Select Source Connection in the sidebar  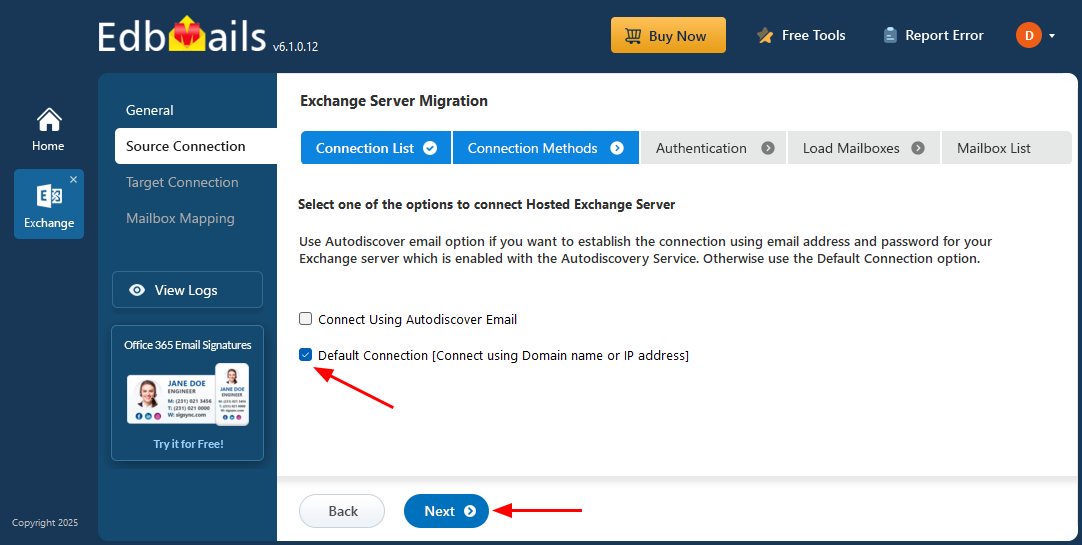click(x=196, y=146)
